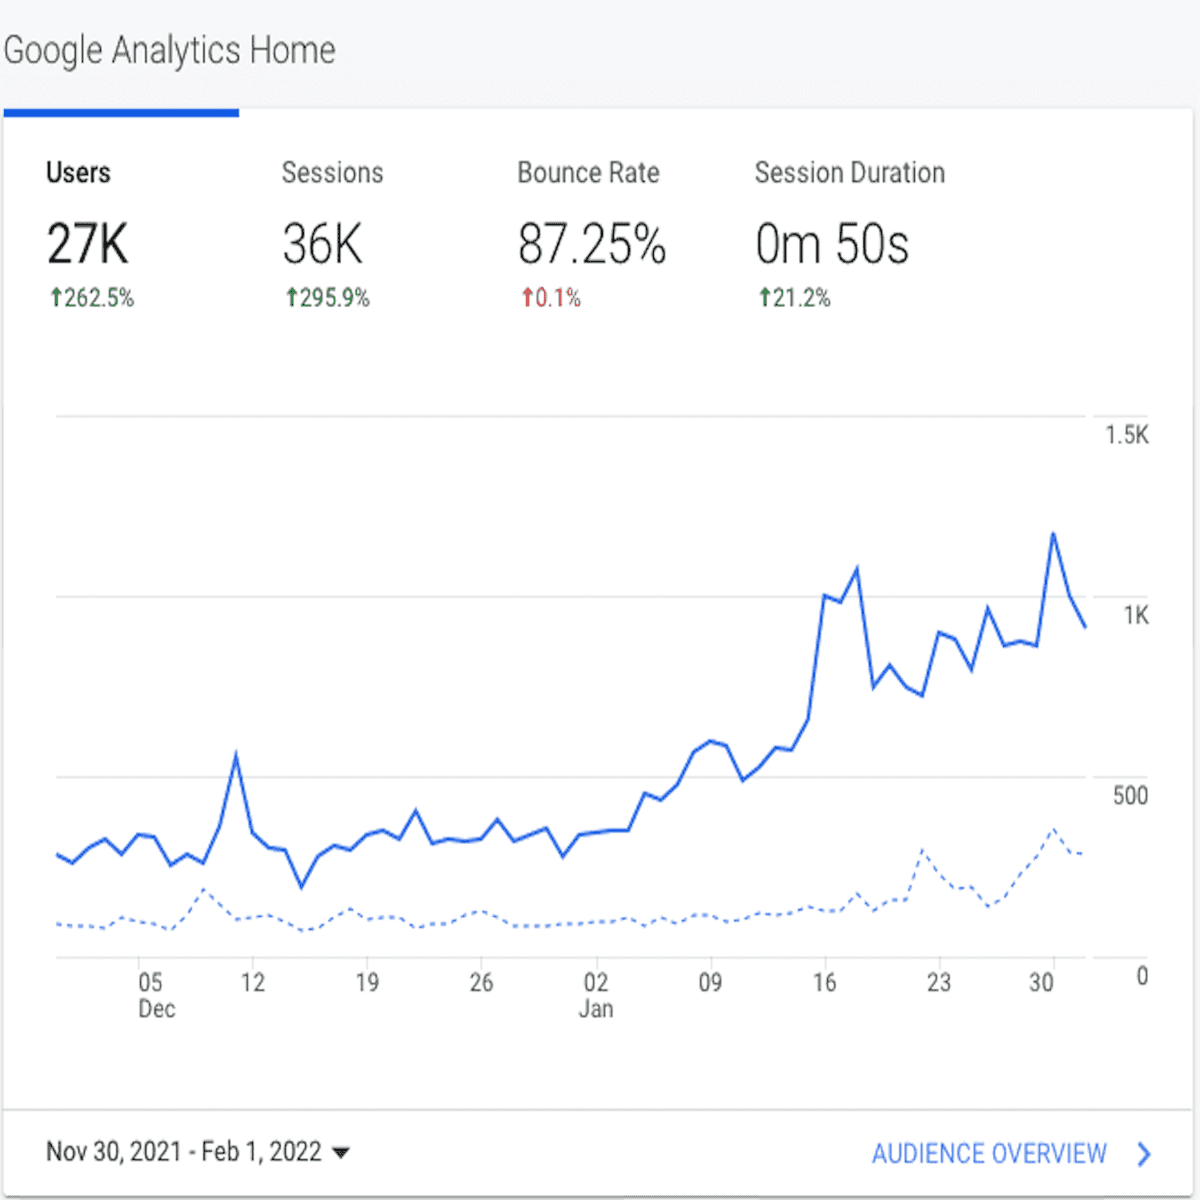This screenshot has height=1200, width=1200.
Task: Click the 500 y-axis label
Action: [1131, 795]
